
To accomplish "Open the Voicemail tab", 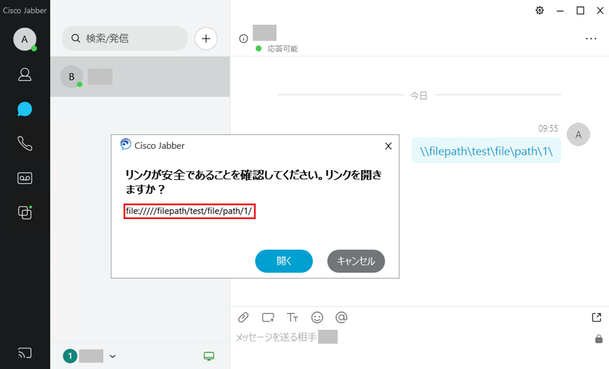I will (24, 178).
